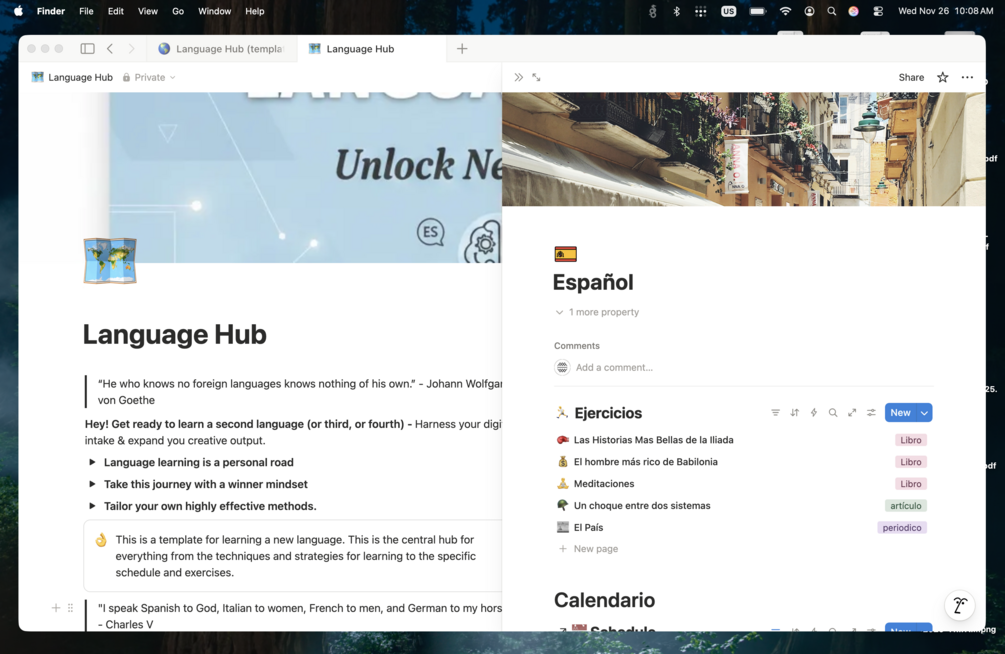Click the Share button
Image resolution: width=1005 pixels, height=654 pixels.
tap(911, 78)
